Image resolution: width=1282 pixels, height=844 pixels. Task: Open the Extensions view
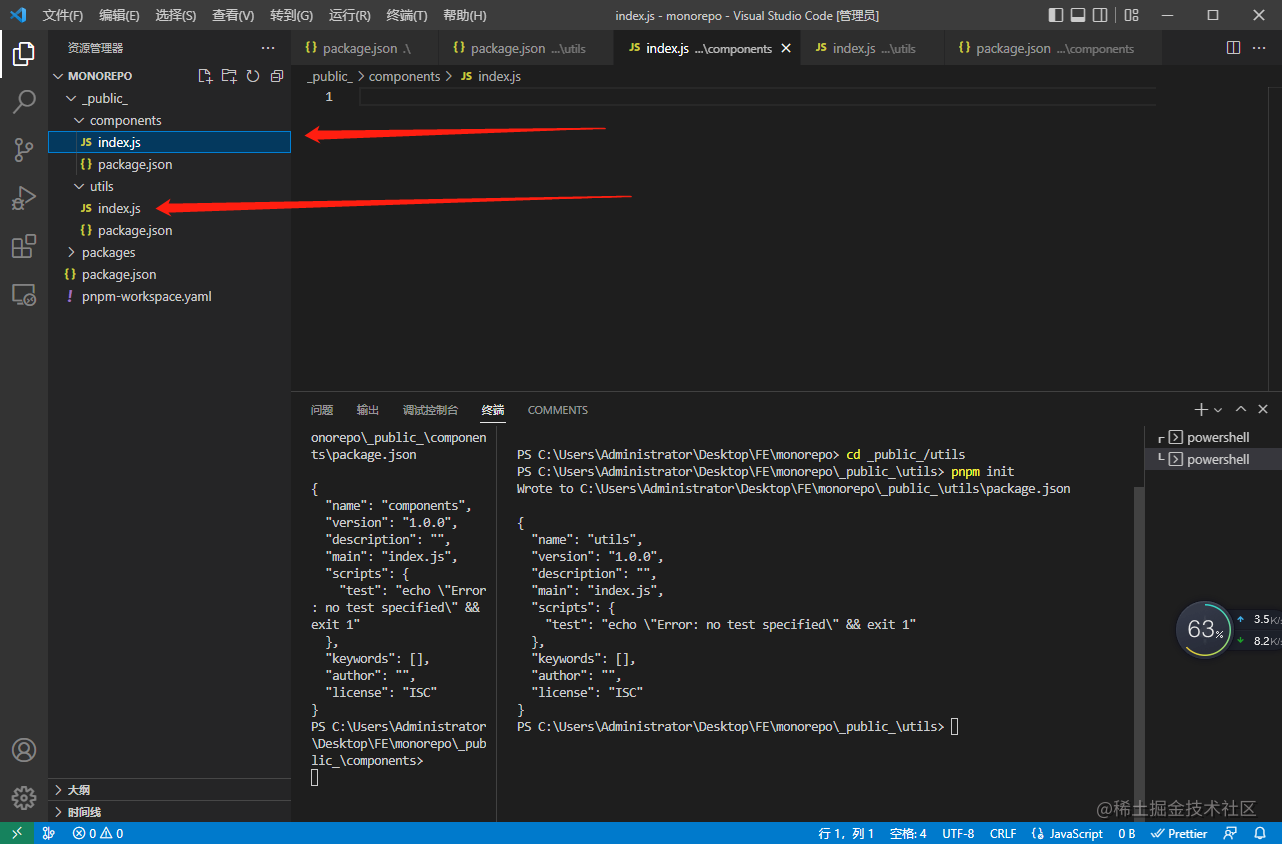(24, 246)
